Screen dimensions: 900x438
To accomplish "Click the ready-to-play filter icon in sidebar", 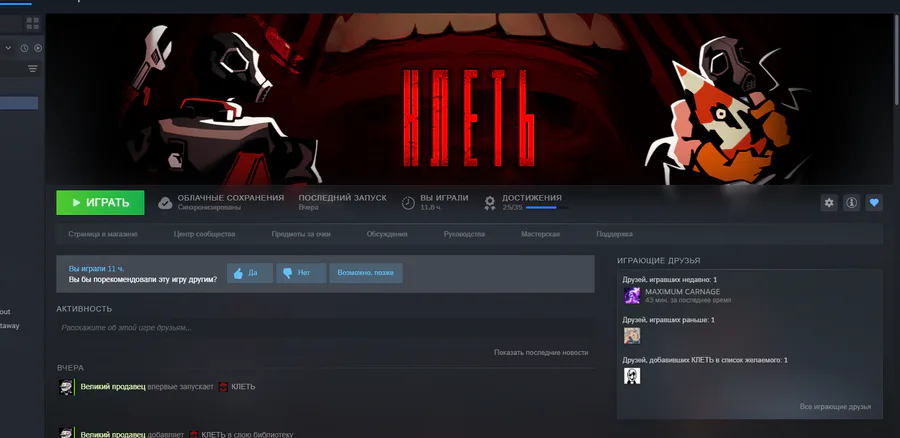I will coord(38,48).
